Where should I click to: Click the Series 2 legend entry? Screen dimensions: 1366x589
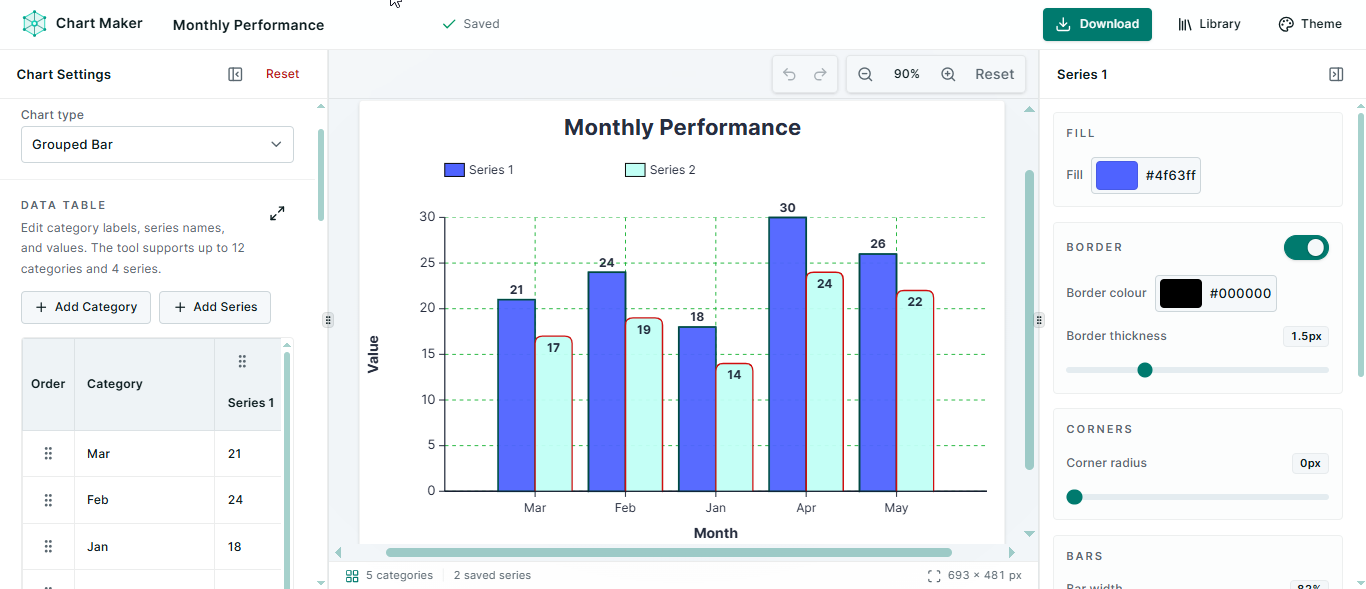(x=660, y=170)
